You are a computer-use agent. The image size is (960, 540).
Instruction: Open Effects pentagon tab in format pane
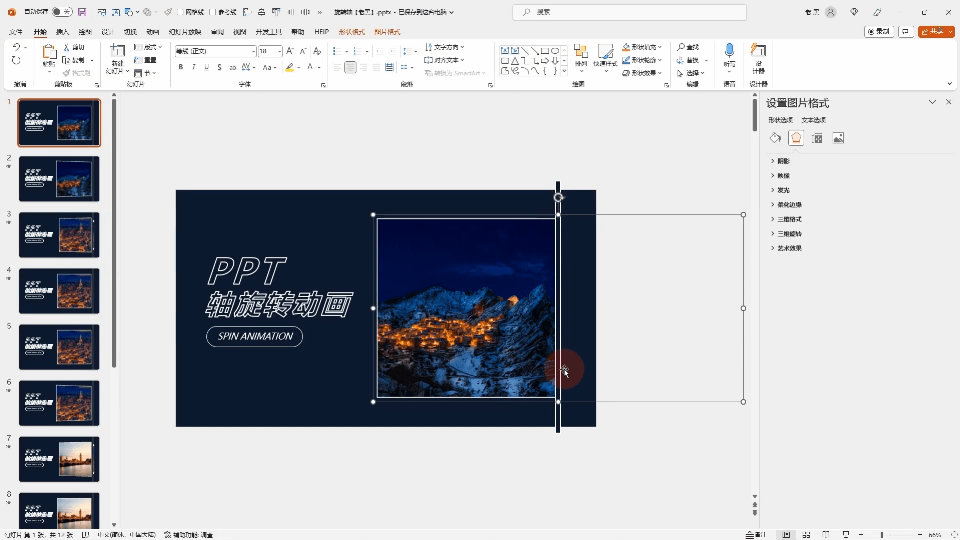click(x=796, y=138)
